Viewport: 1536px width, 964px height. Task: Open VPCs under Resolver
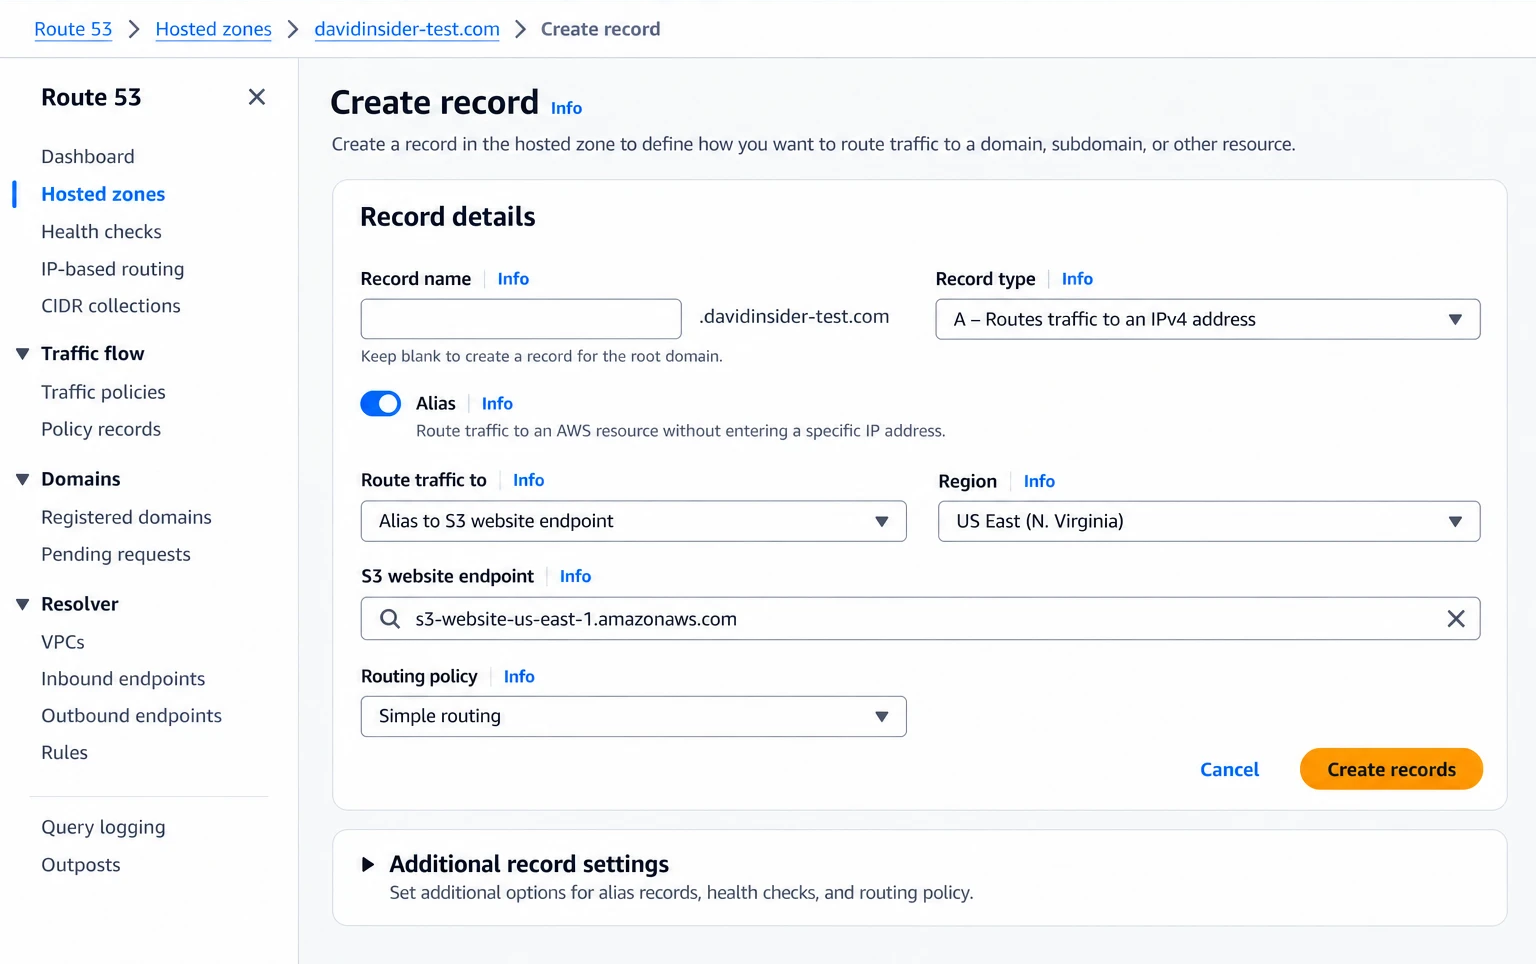coord(63,642)
